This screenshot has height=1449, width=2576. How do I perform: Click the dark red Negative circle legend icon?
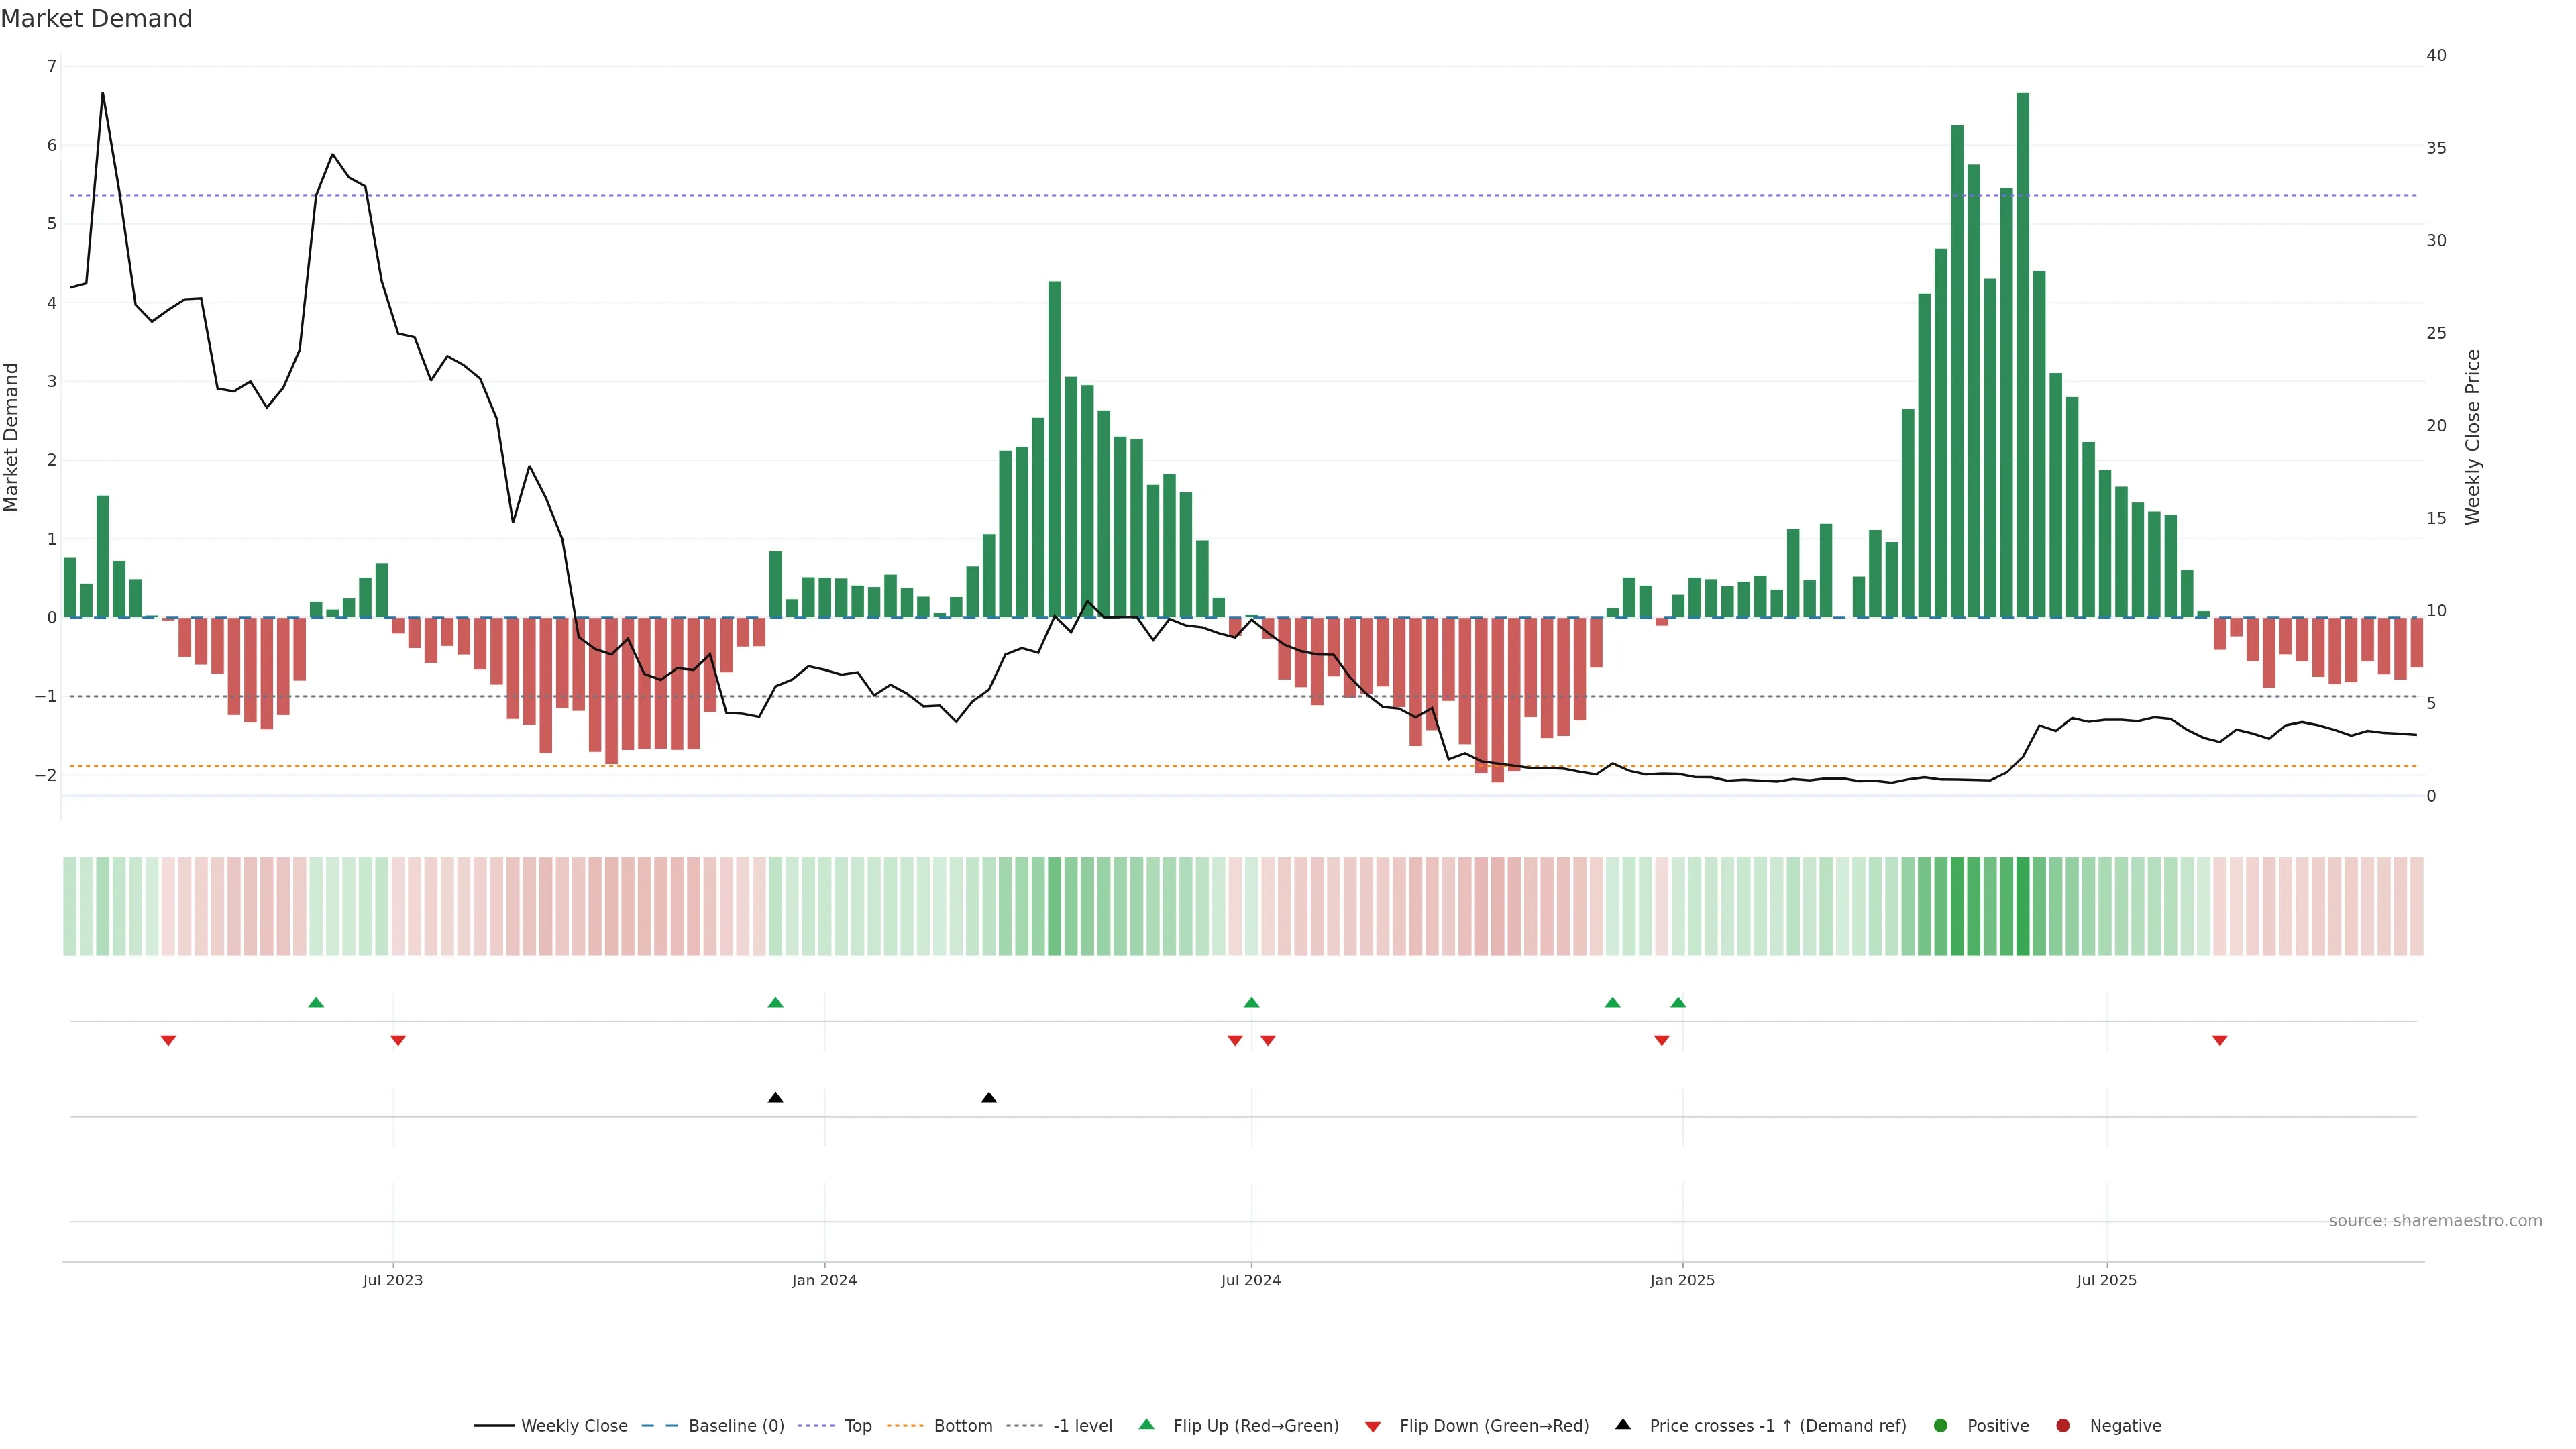click(2063, 1426)
